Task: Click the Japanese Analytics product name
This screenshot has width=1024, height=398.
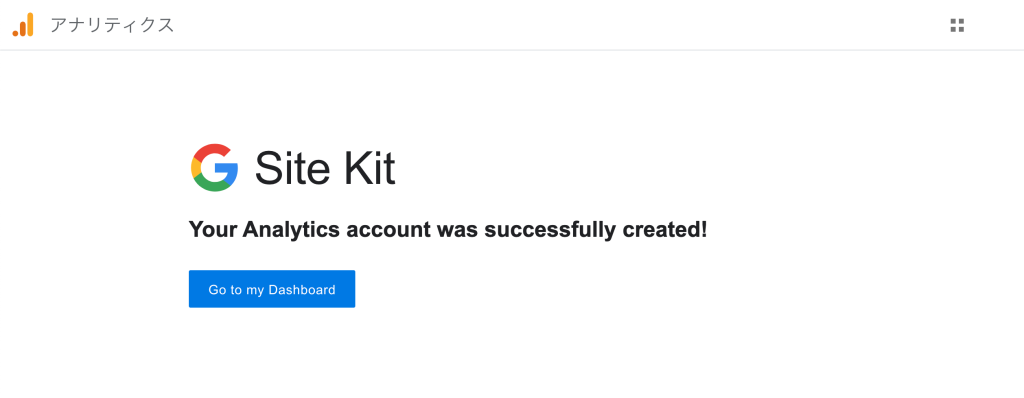Action: 112,25
